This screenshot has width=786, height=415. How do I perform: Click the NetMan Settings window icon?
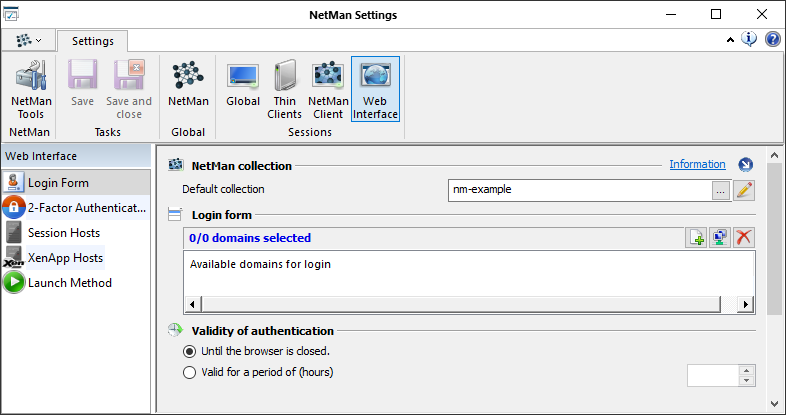click(11, 14)
